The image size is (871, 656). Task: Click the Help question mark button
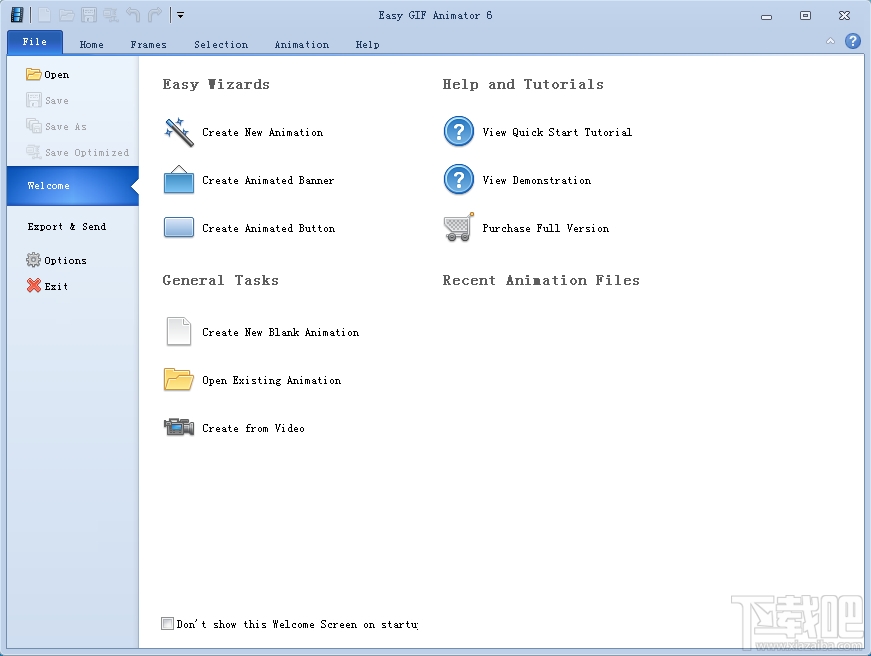coord(851,41)
